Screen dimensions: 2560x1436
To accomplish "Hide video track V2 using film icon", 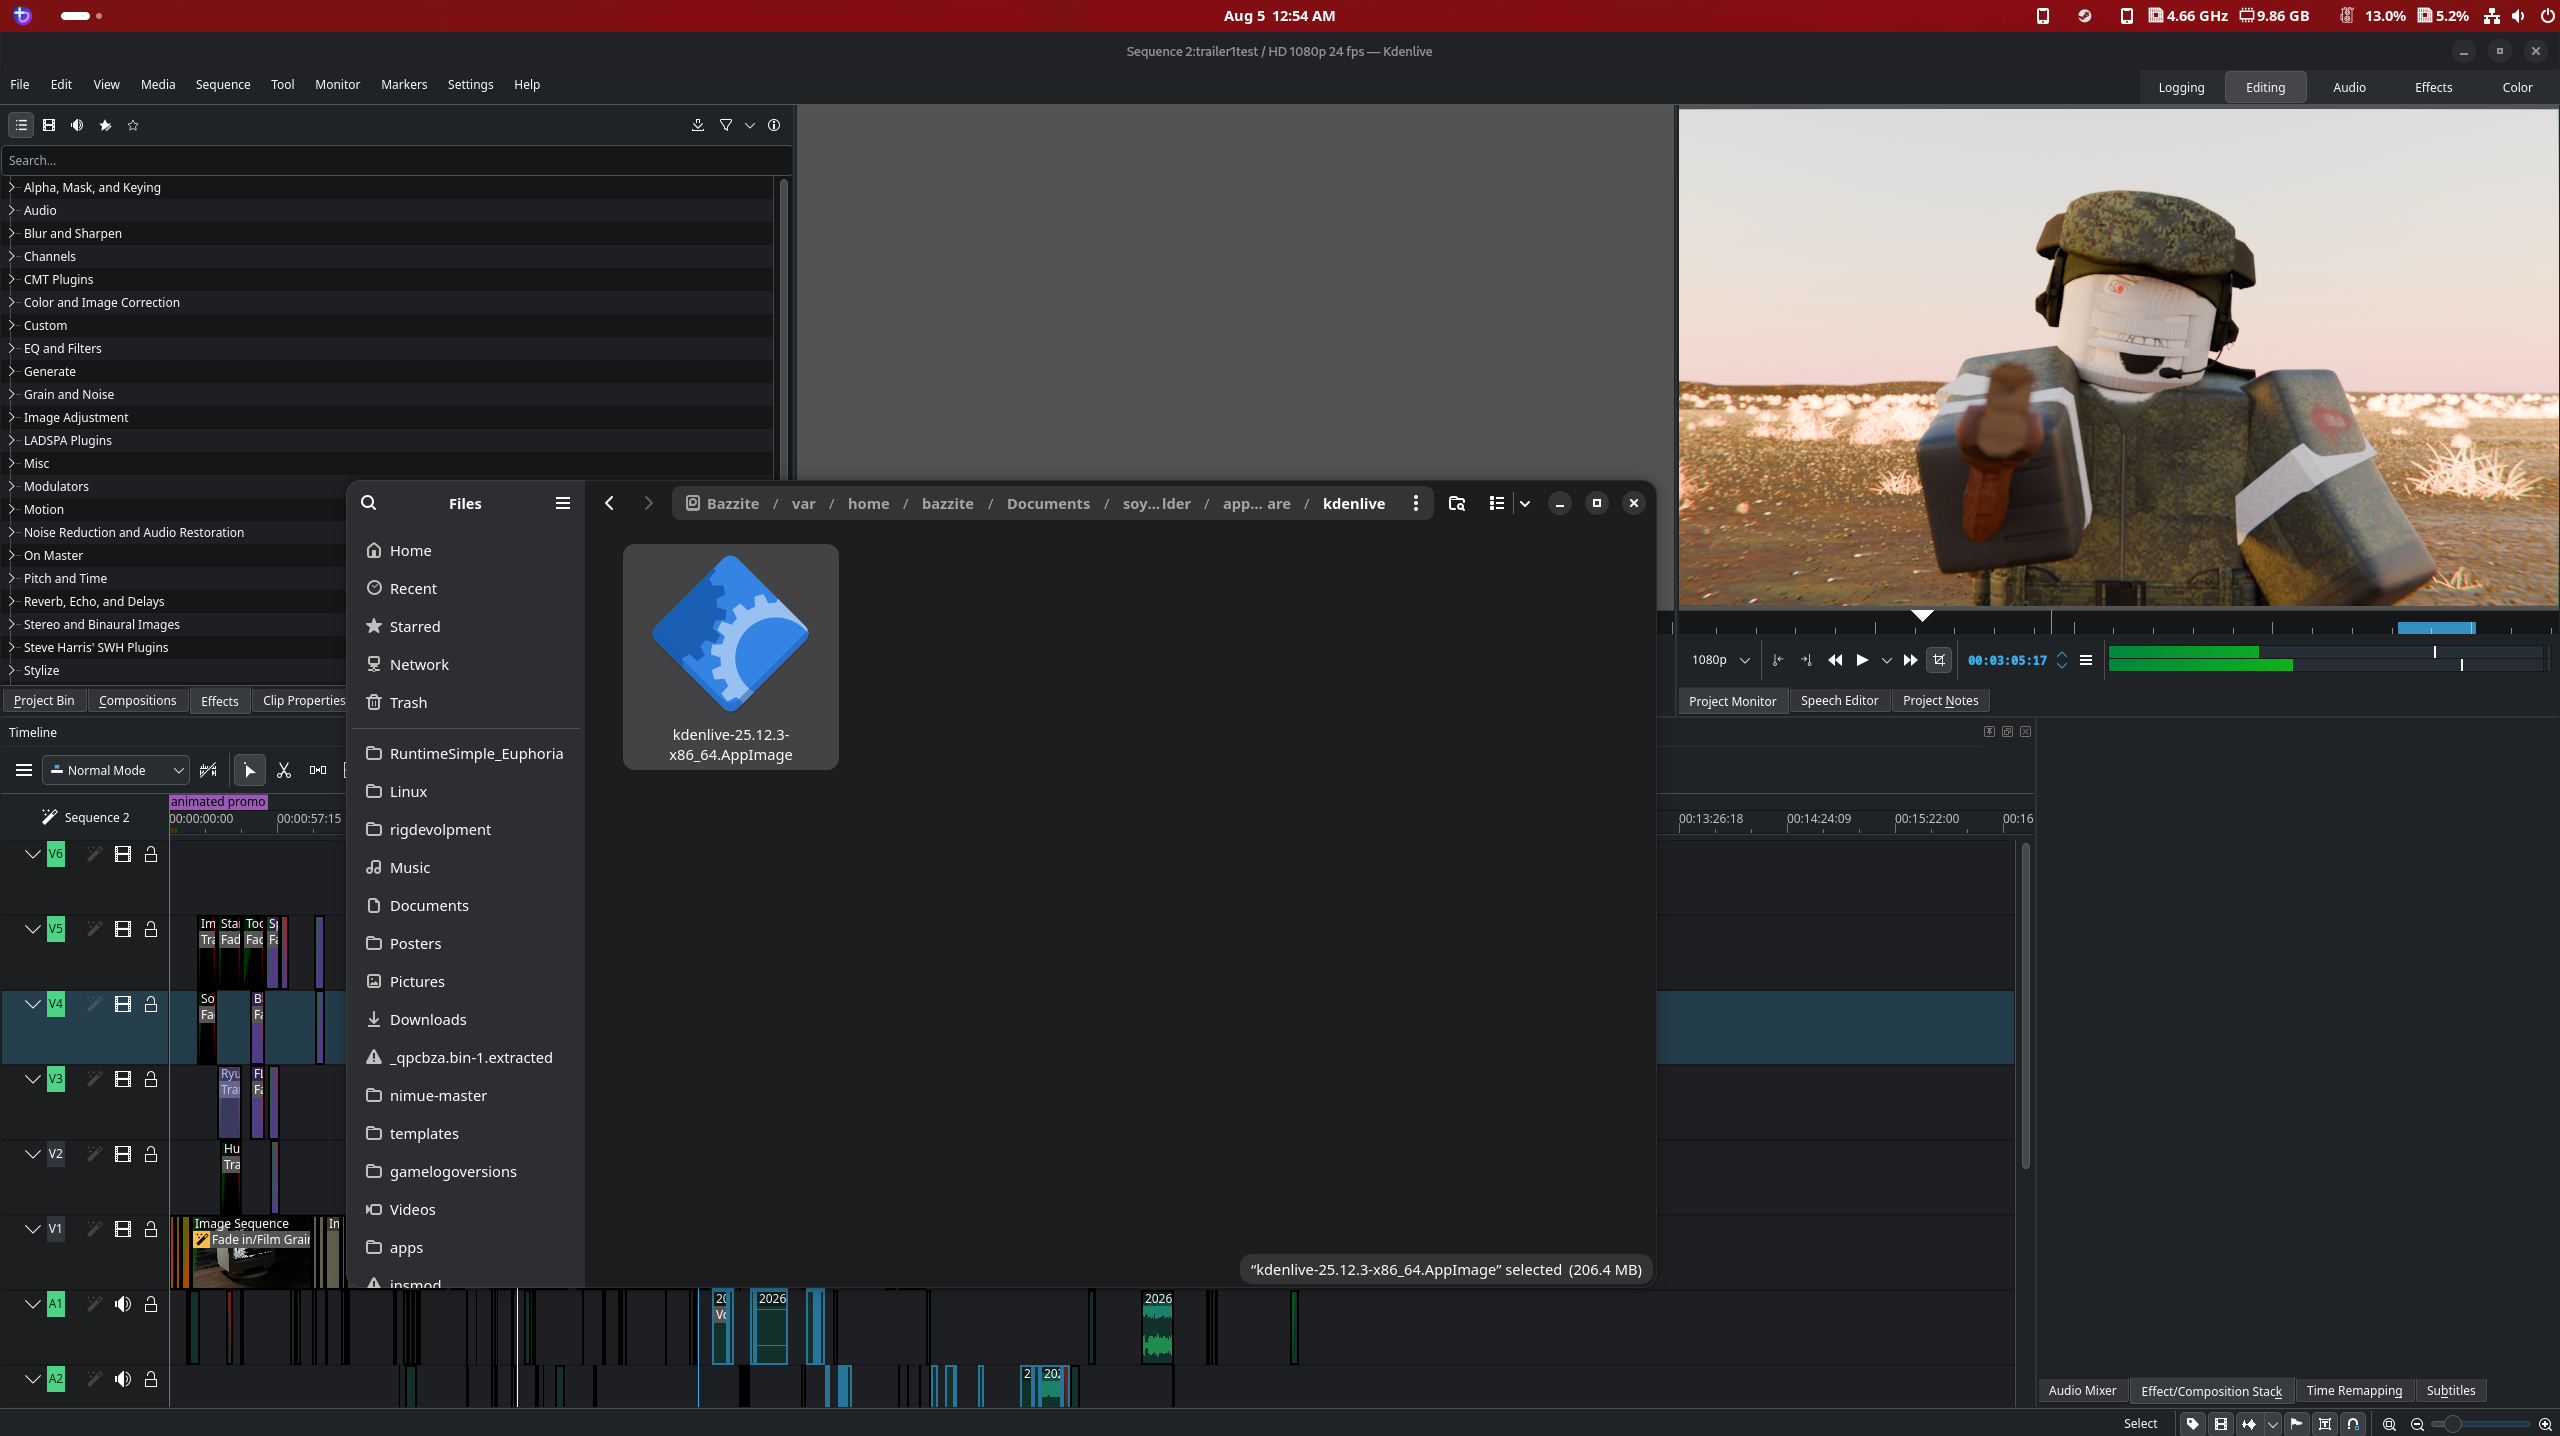I will coord(123,1154).
